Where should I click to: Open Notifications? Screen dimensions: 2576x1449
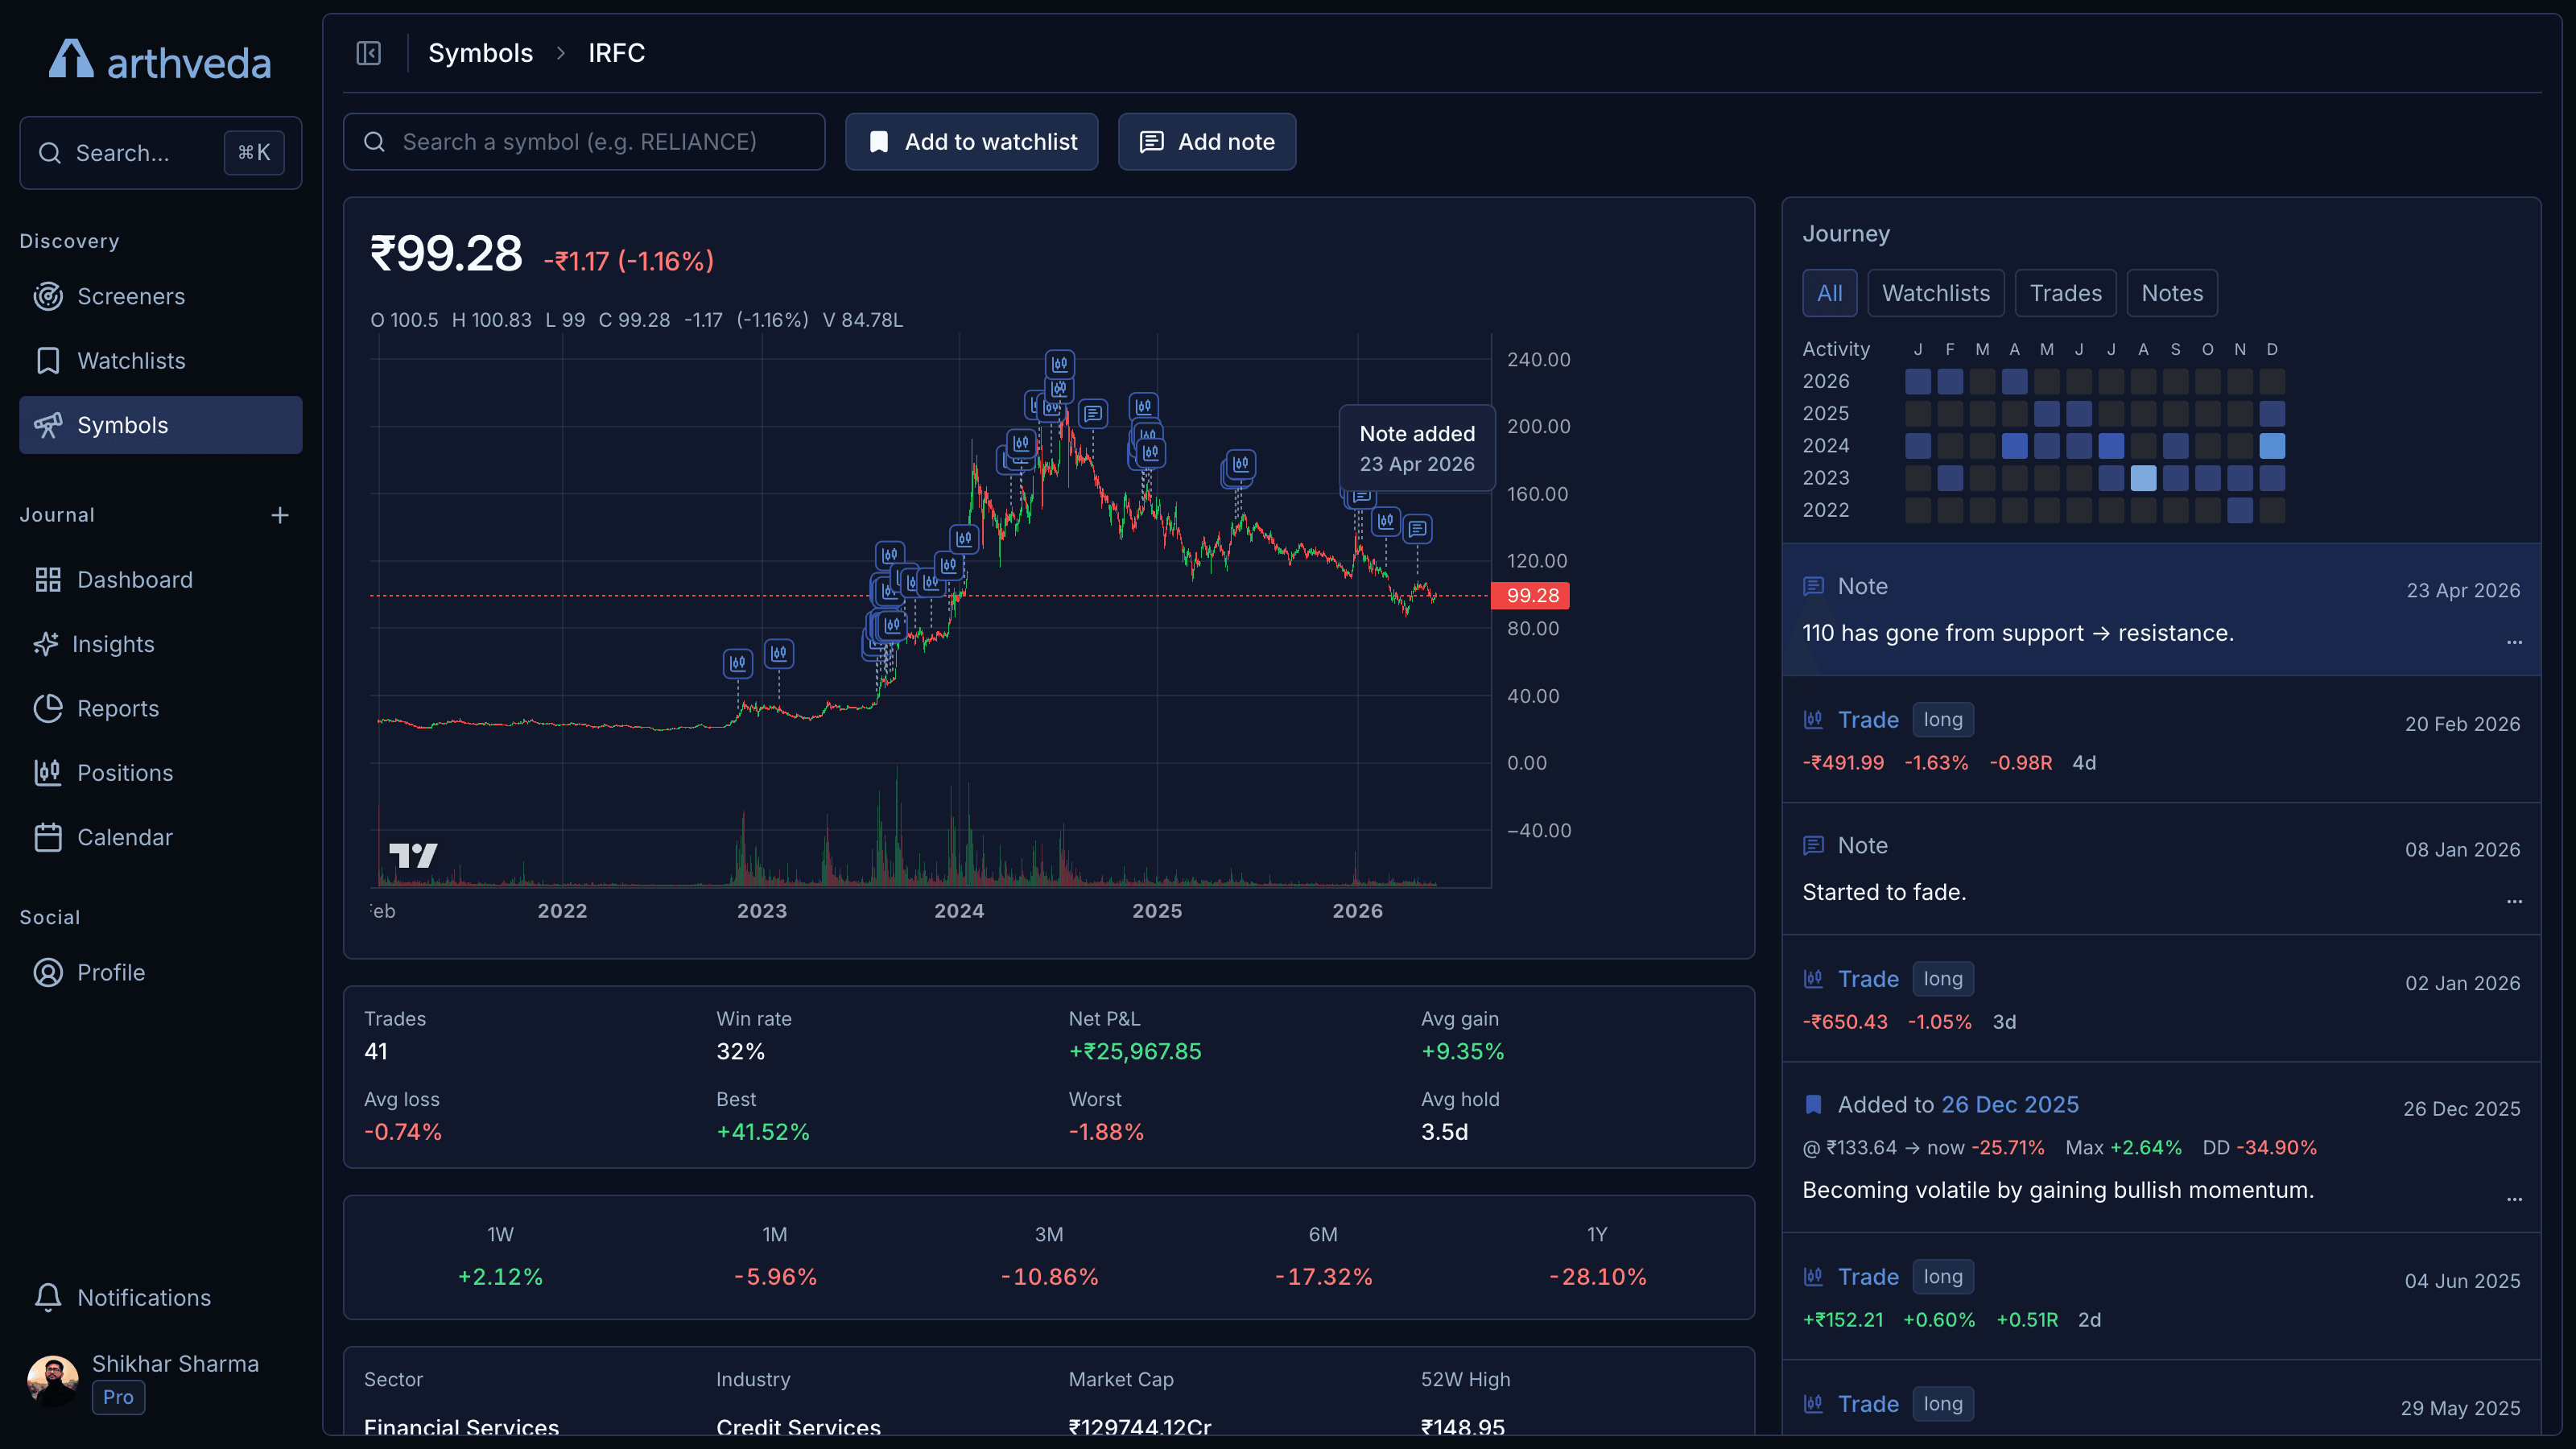tap(160, 1297)
